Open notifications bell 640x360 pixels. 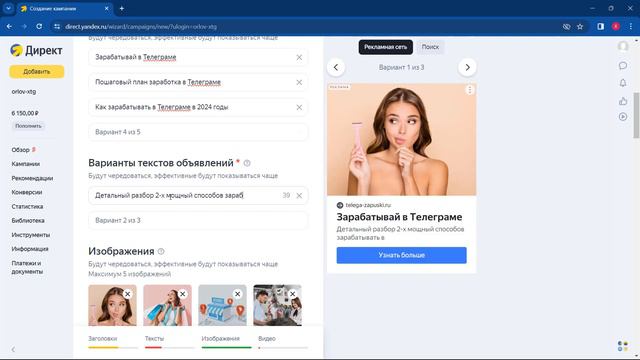click(x=623, y=83)
